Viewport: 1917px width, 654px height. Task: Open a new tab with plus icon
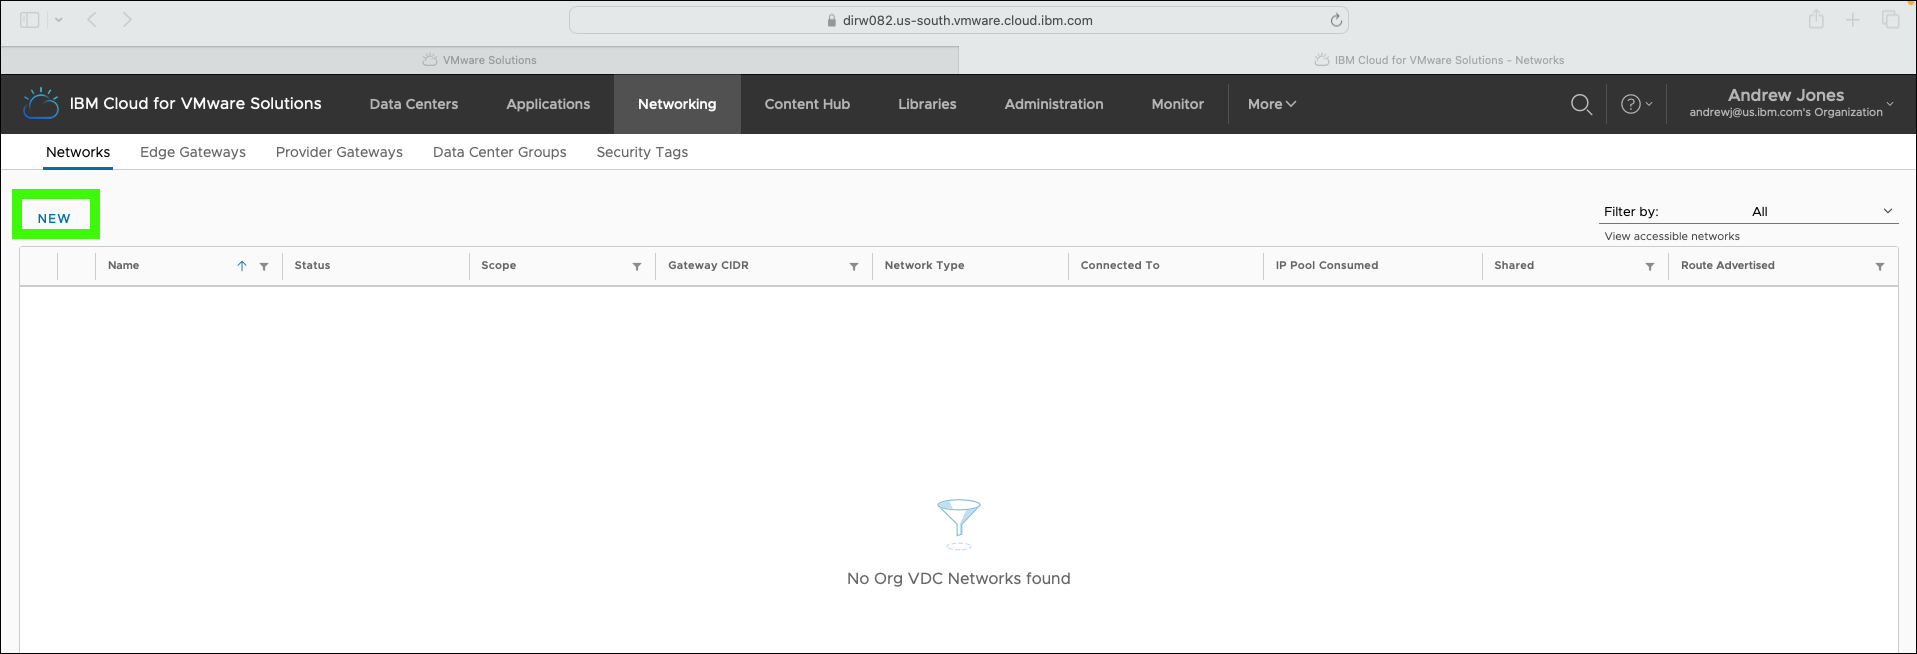tap(1853, 20)
